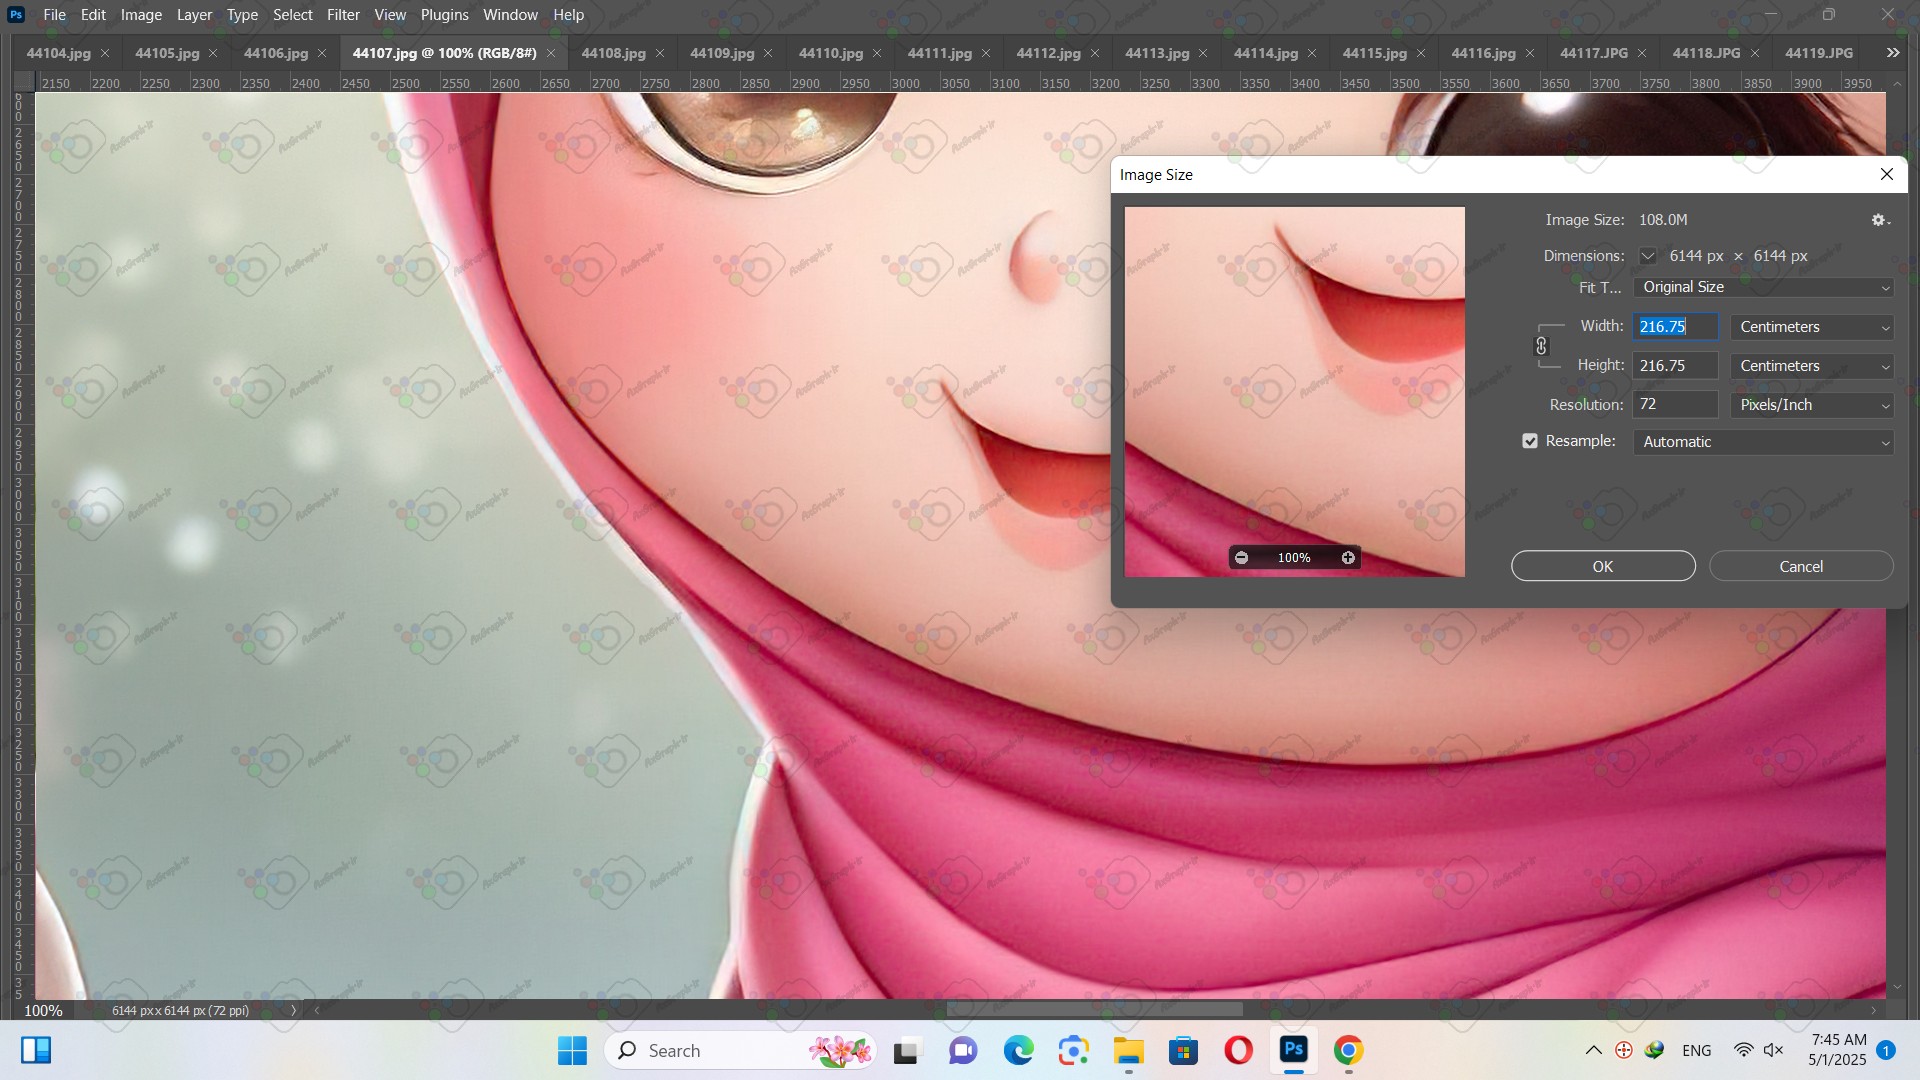Close the Image Size dialog
The width and height of the screenshot is (1920, 1080).
coord(1887,174)
